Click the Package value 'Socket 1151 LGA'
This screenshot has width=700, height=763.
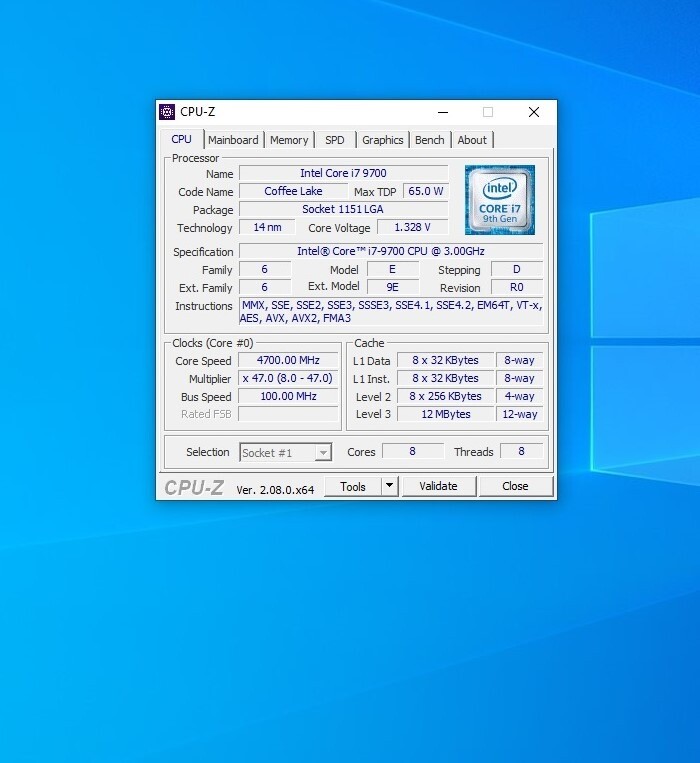pyautogui.click(x=343, y=209)
